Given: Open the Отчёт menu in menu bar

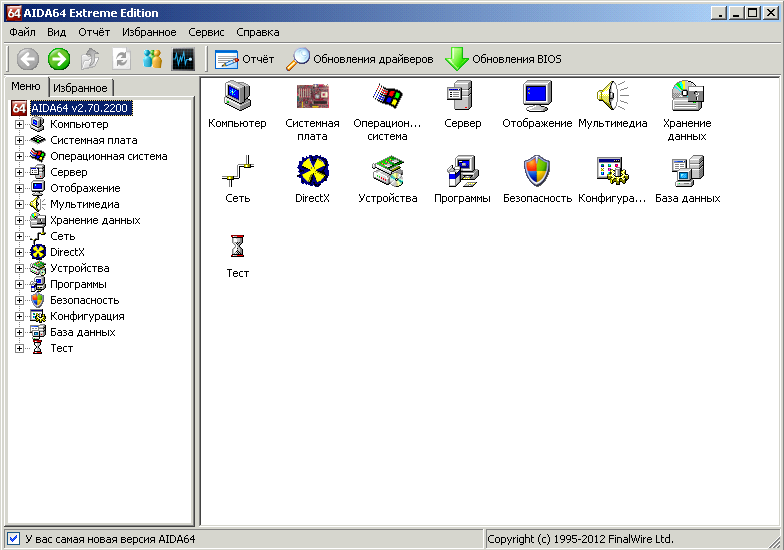Looking at the screenshot, I should tap(94, 32).
